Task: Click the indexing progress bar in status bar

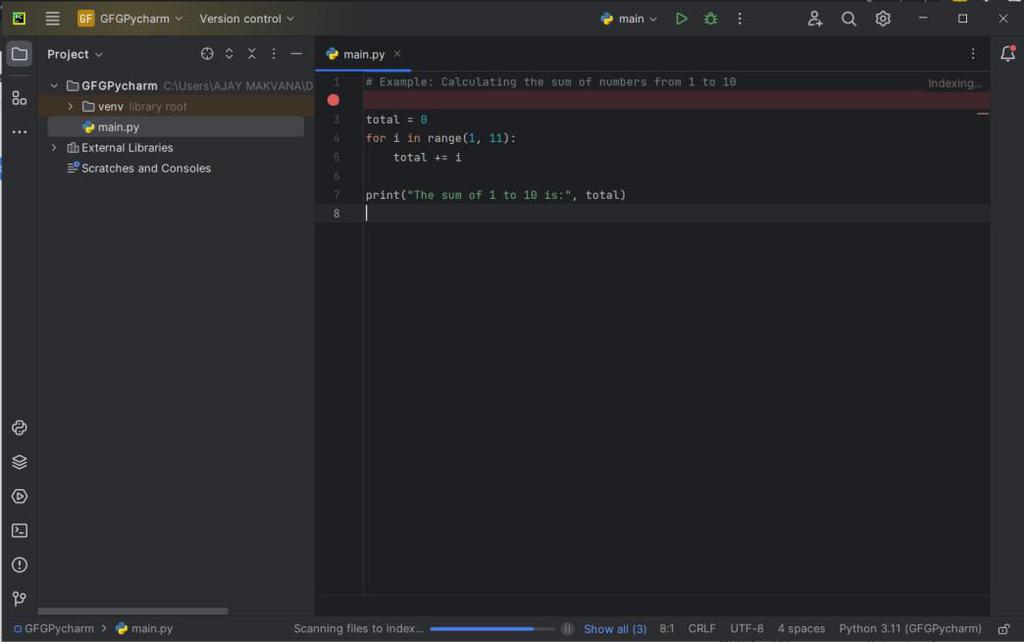Action: coord(491,629)
